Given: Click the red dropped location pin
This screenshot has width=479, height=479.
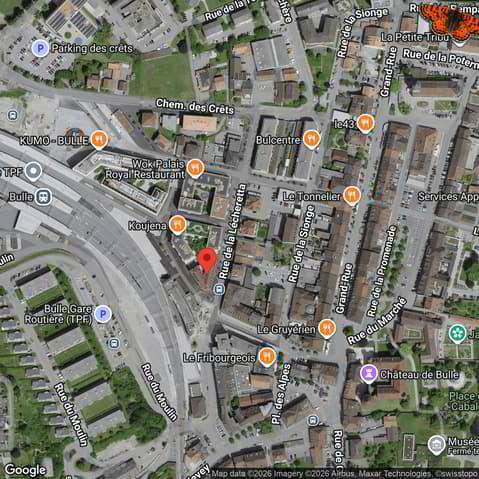Looking at the screenshot, I should [x=207, y=260].
